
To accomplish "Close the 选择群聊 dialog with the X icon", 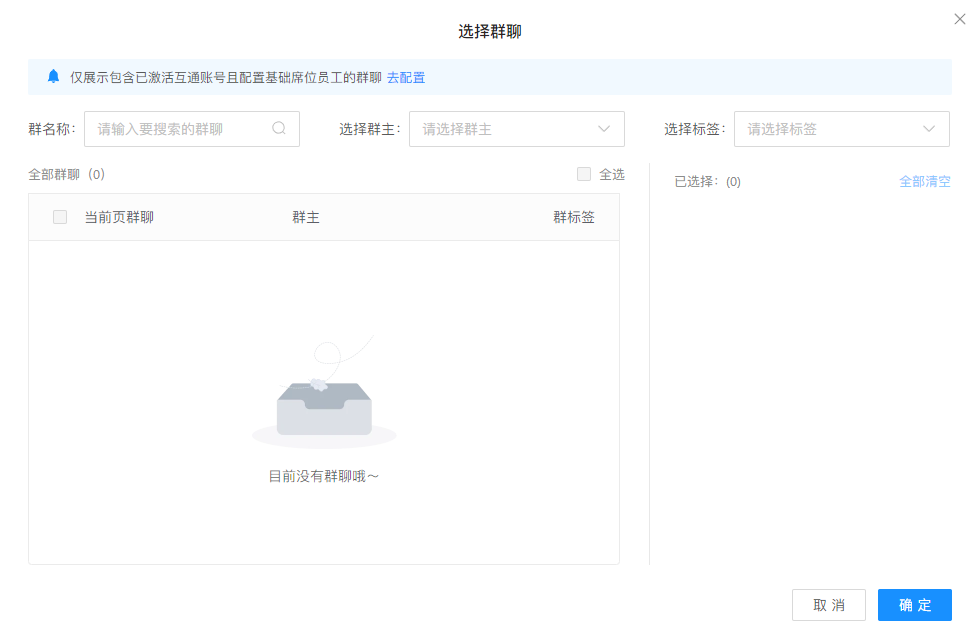I will click(960, 19).
